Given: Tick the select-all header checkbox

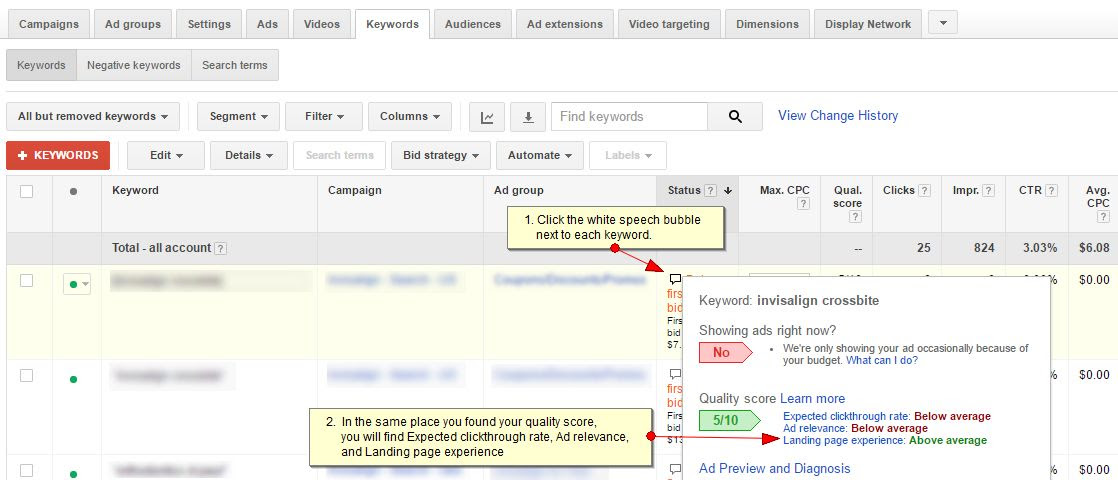Looking at the screenshot, I should point(26,191).
